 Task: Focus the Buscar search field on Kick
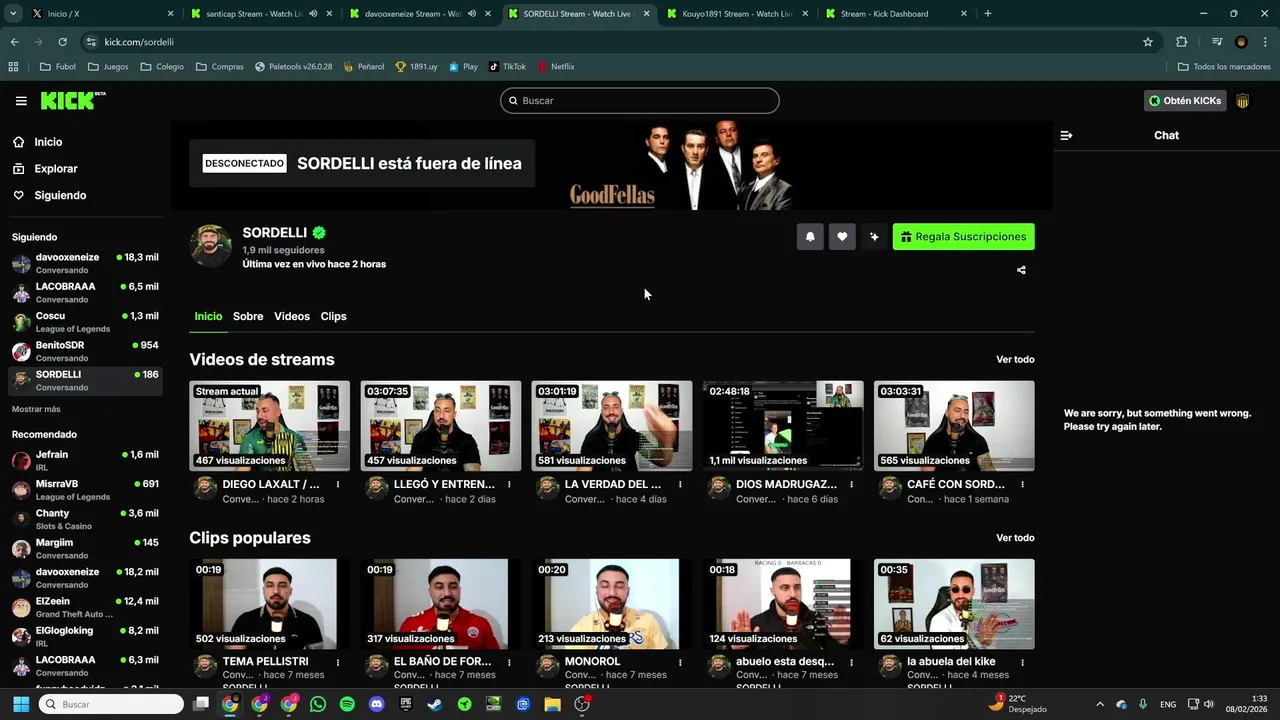(x=640, y=101)
